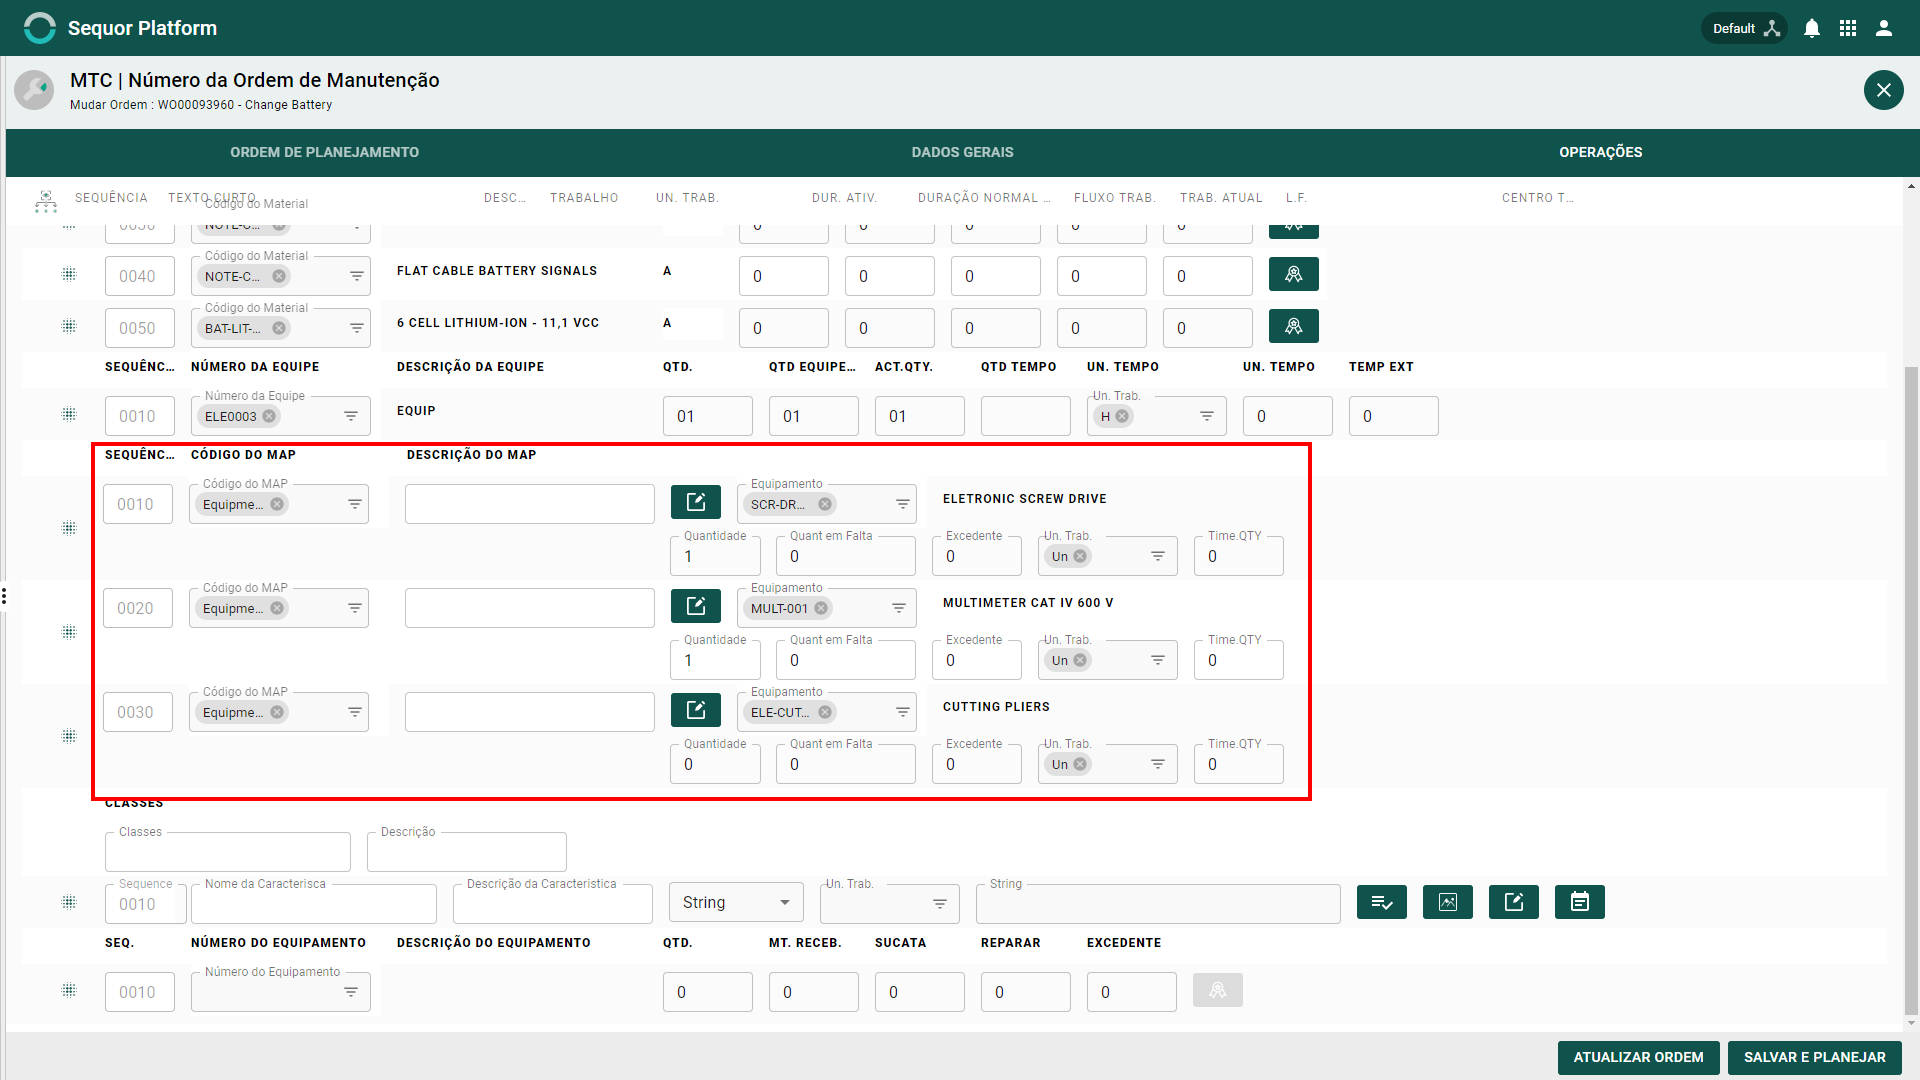
Task: Grab drag handle of characteristic row
Action: point(69,902)
